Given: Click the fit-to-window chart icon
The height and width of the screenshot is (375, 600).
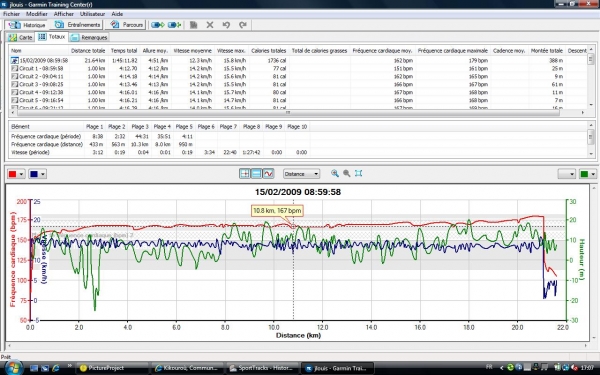Looking at the screenshot, I should click(359, 173).
